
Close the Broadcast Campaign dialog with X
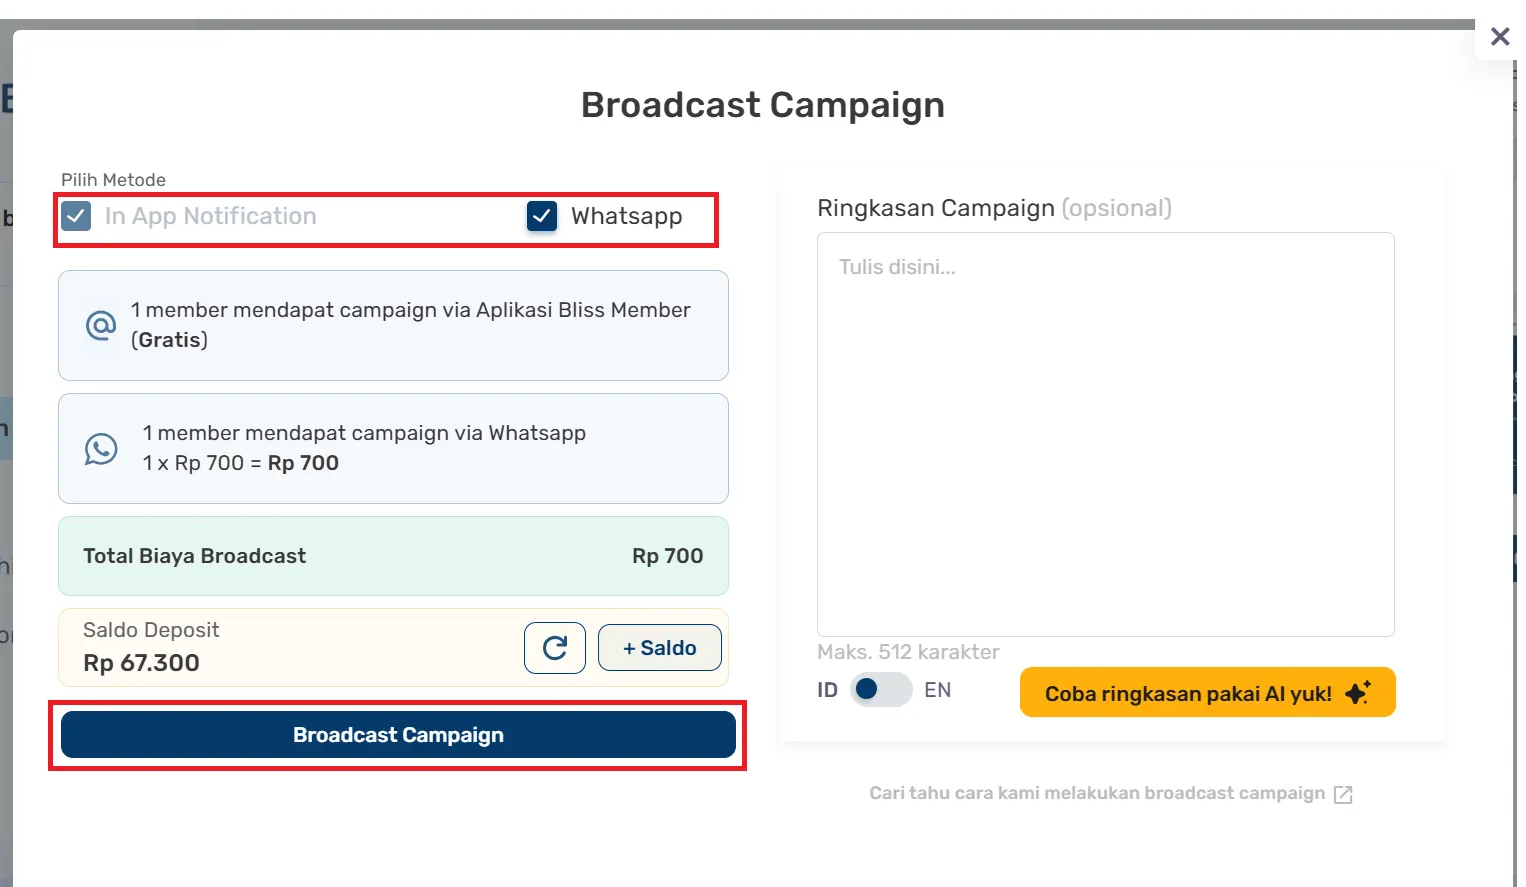coord(1499,37)
